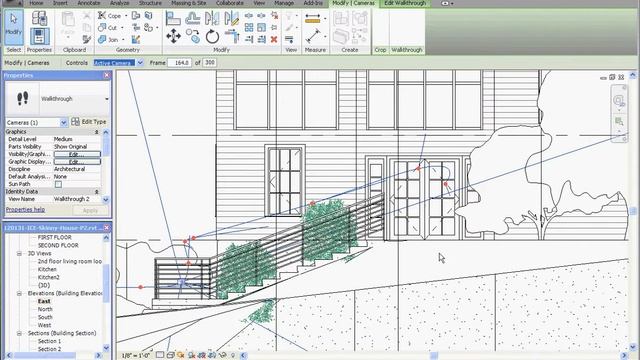Select the Mirror Pick Axis tool
Image resolution: width=640 pixels, height=360 pixels.
[x=212, y=18]
